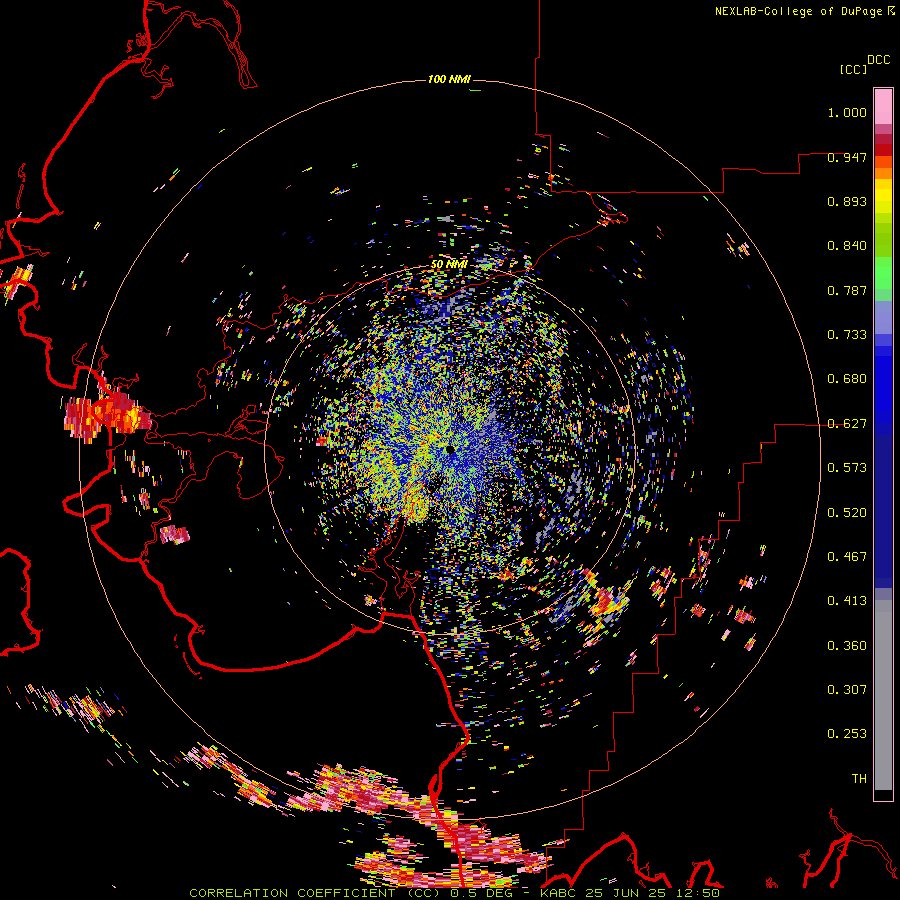Select the 0.893 legend value
This screenshot has width=900, height=900.
(847, 201)
